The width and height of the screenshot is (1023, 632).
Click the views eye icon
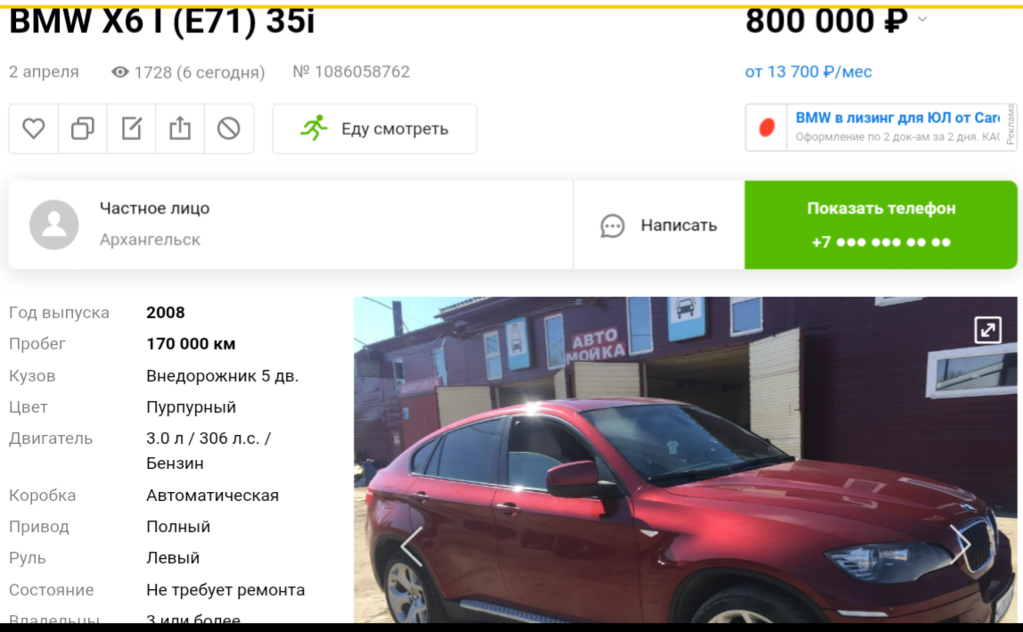(120, 72)
